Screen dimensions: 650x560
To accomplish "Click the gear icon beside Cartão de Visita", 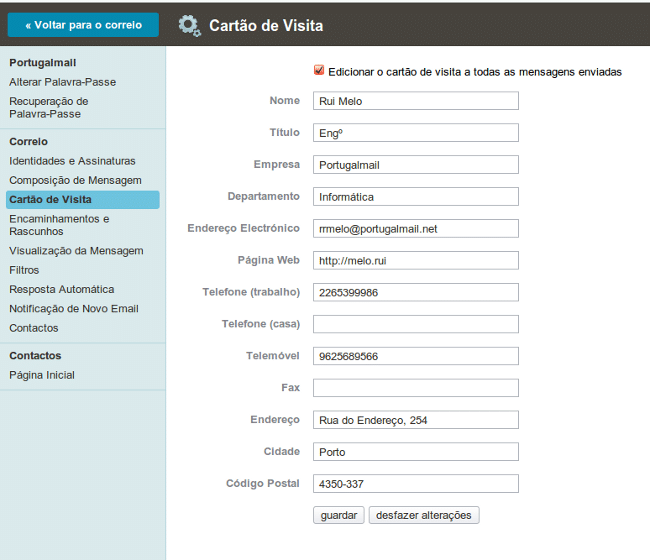I will tap(189, 26).
